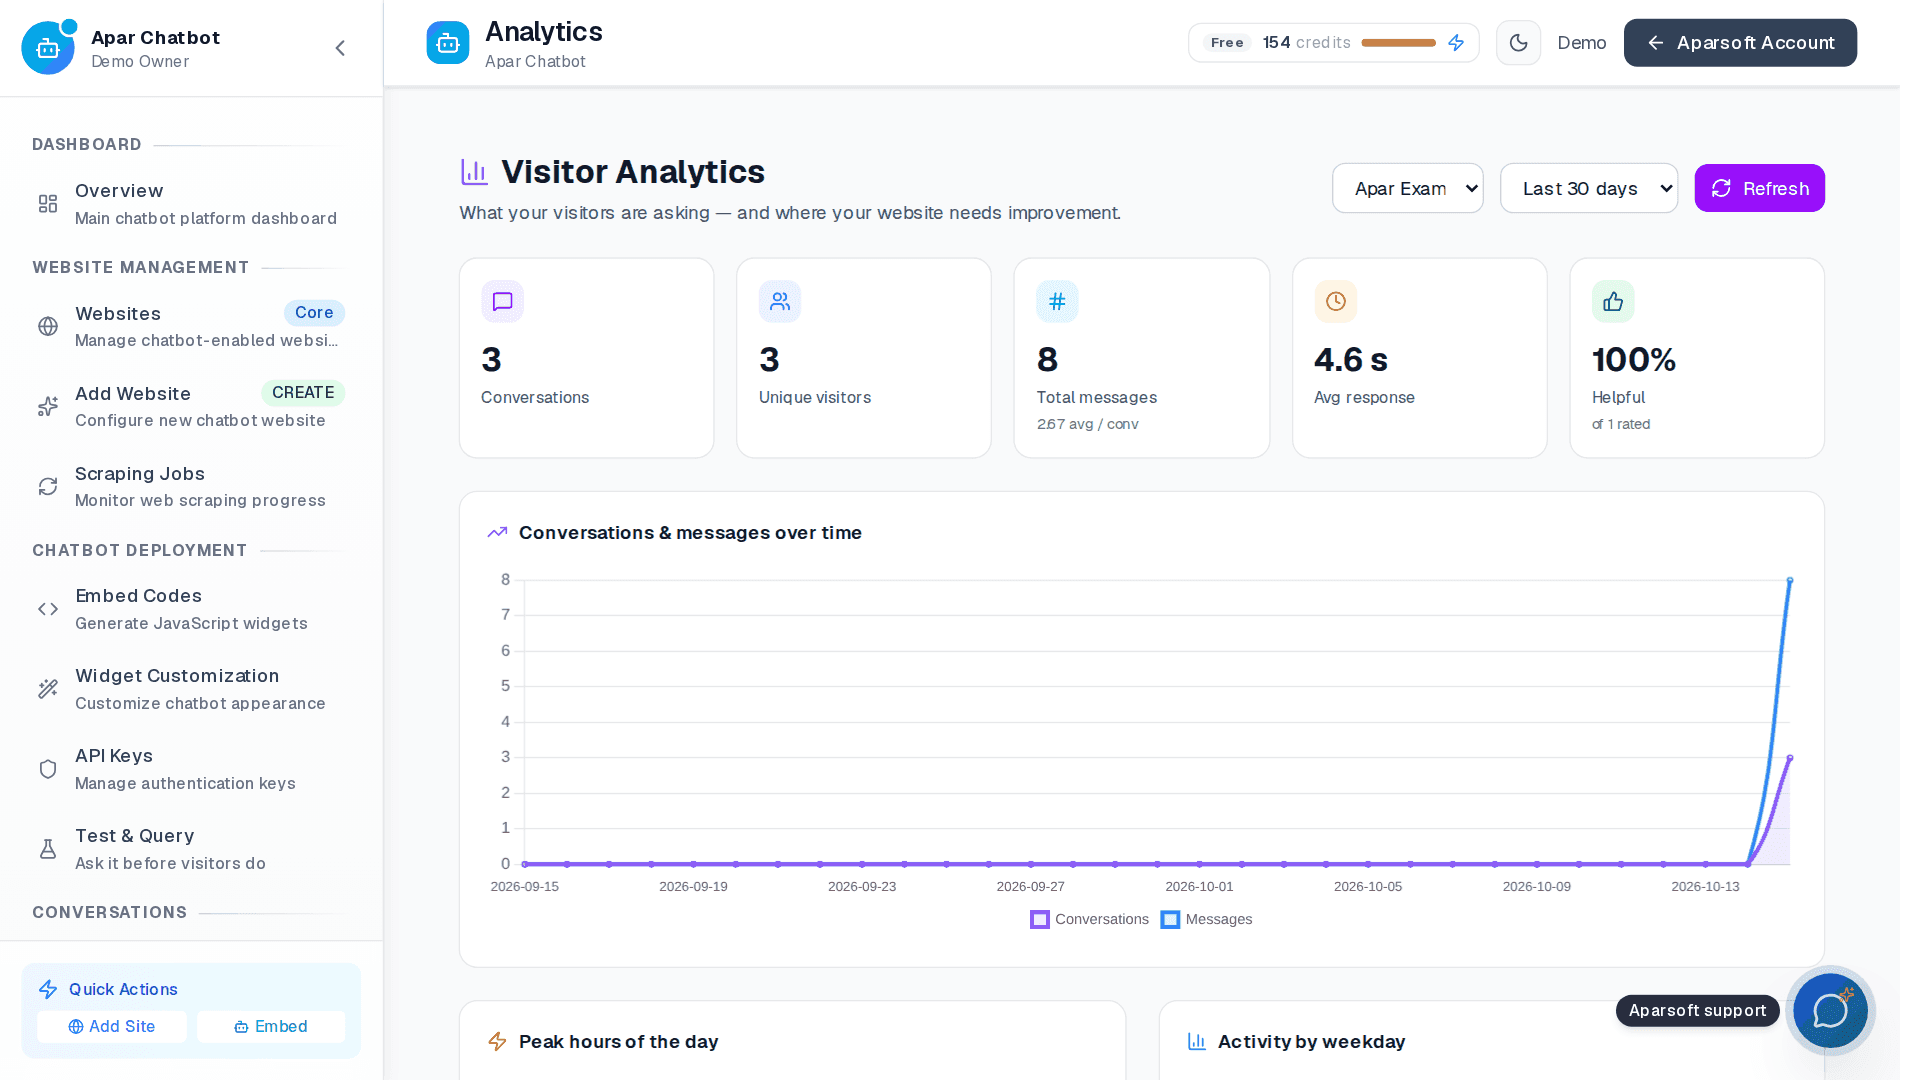1920x1080 pixels.
Task: Click the Avg response clock icon
Action: [x=1336, y=301]
